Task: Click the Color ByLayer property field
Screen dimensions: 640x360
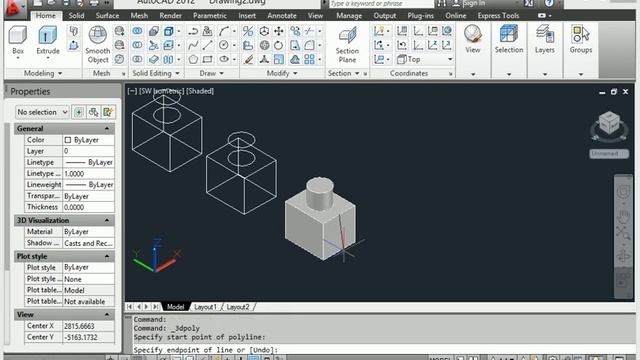Action: [89, 140]
